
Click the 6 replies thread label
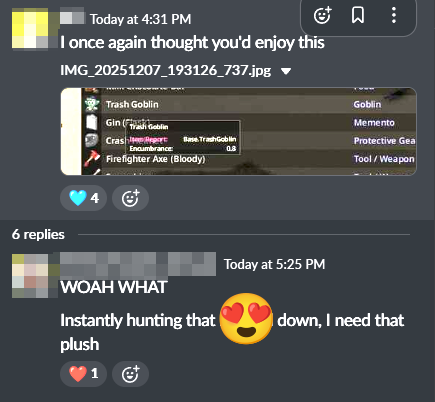pos(38,235)
